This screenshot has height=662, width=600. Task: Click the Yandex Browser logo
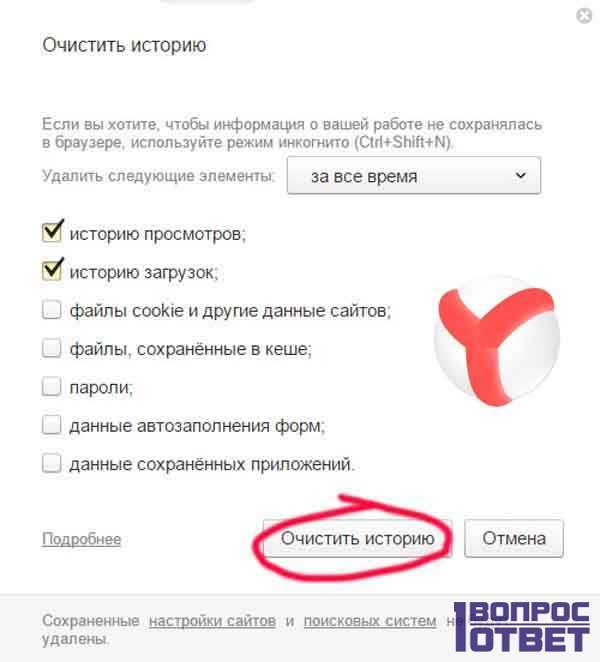[x=497, y=341]
